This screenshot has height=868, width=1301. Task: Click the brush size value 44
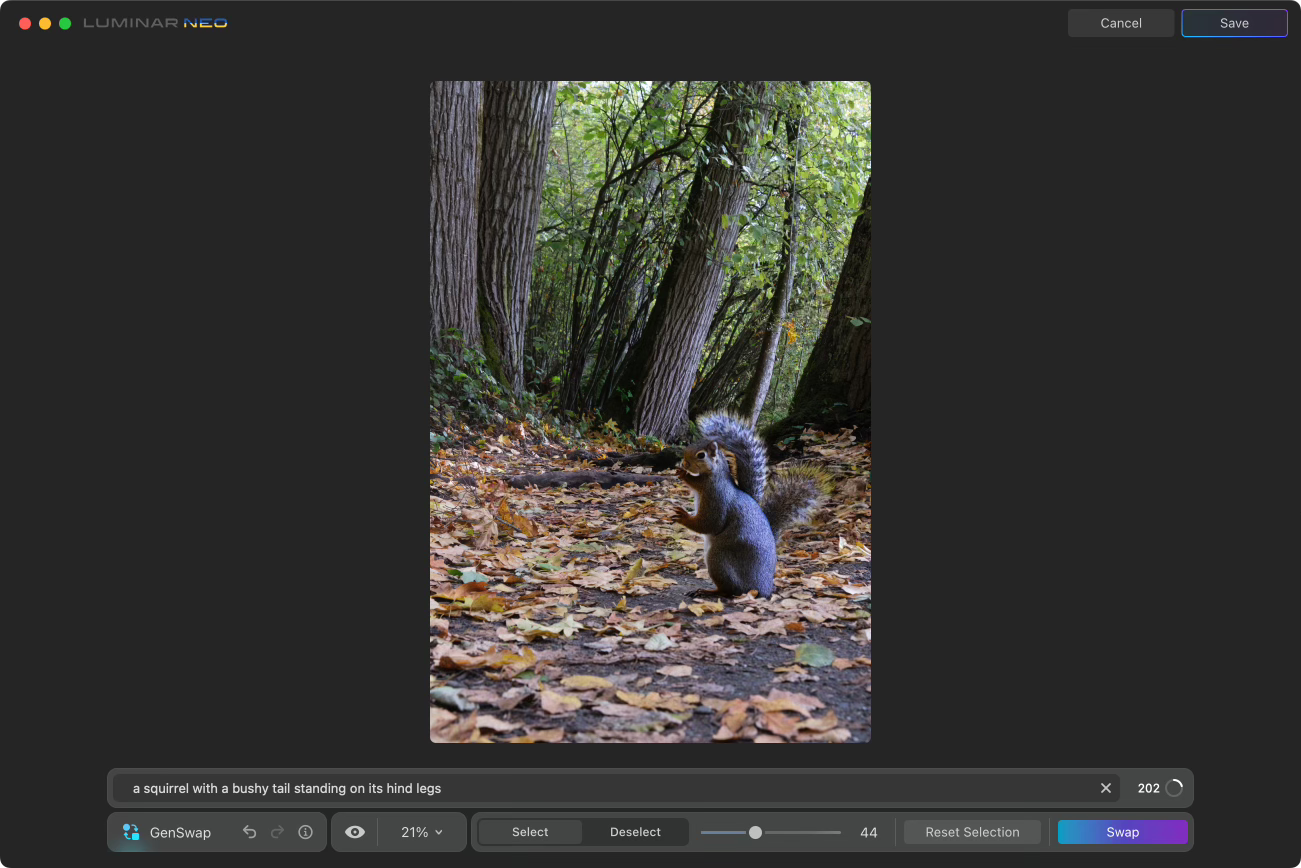pyautogui.click(x=869, y=832)
